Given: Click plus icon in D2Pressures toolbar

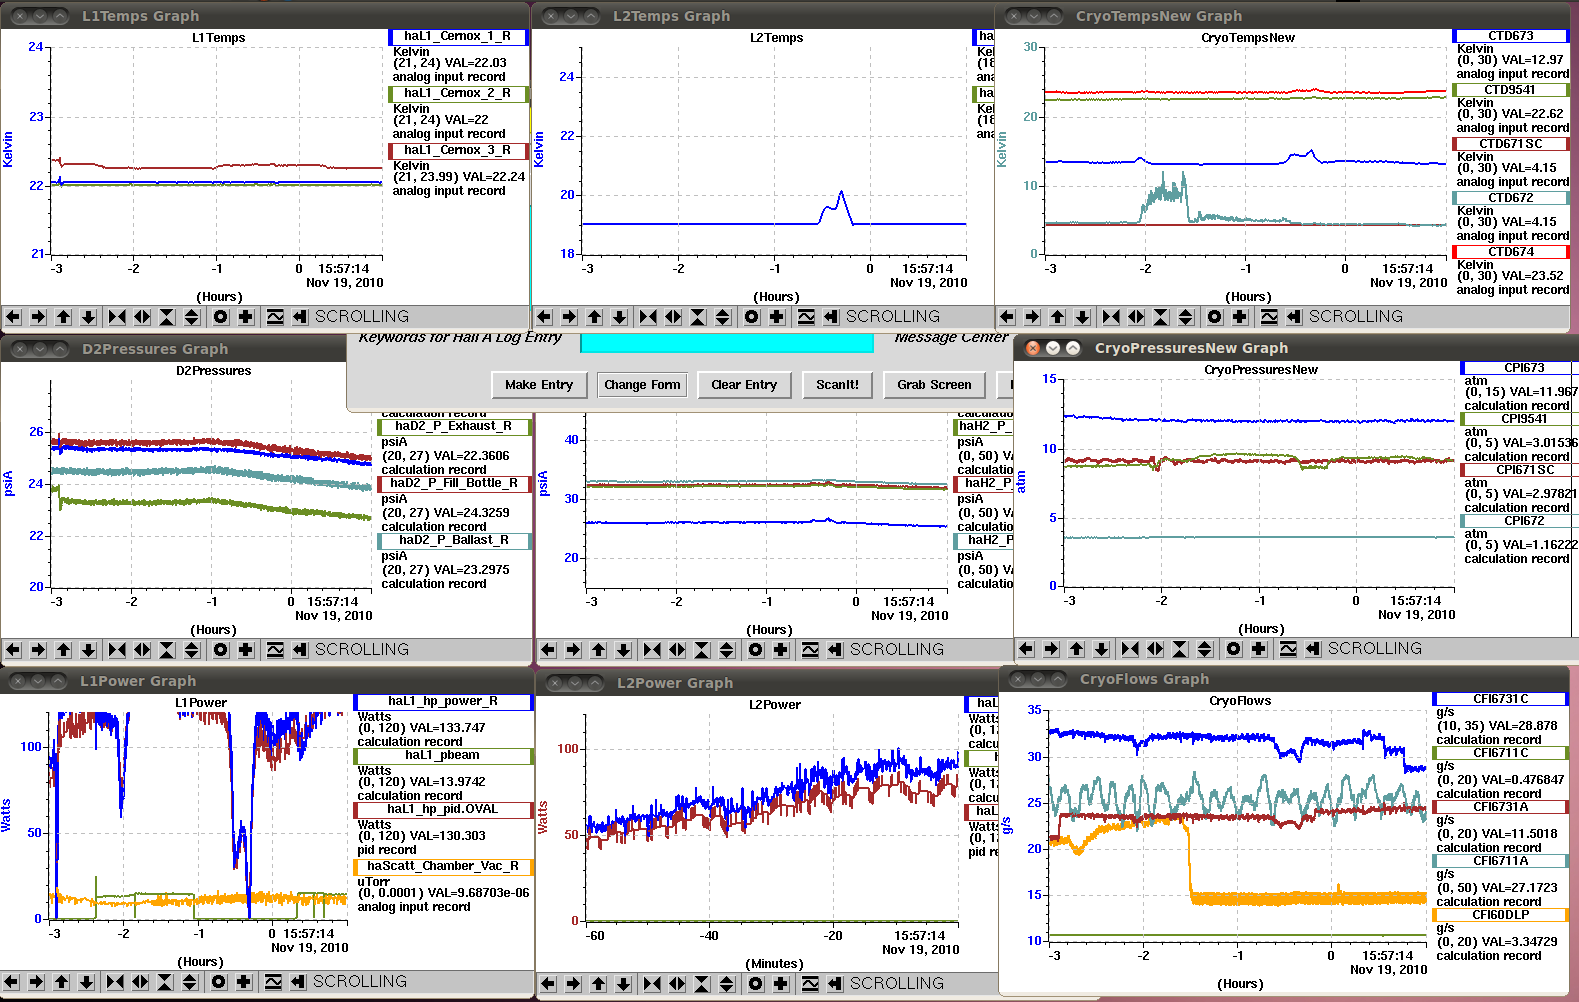Looking at the screenshot, I should [x=245, y=650].
